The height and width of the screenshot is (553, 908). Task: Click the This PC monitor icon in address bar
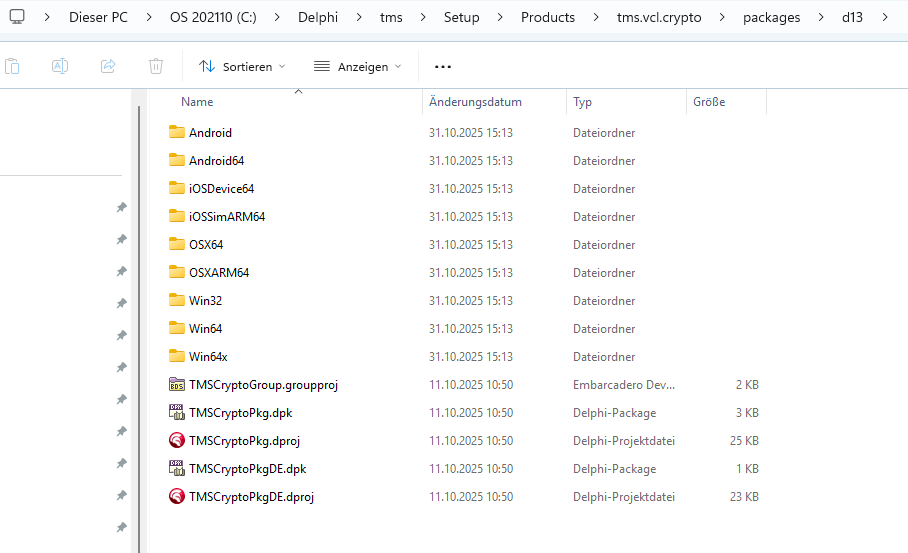coord(17,17)
